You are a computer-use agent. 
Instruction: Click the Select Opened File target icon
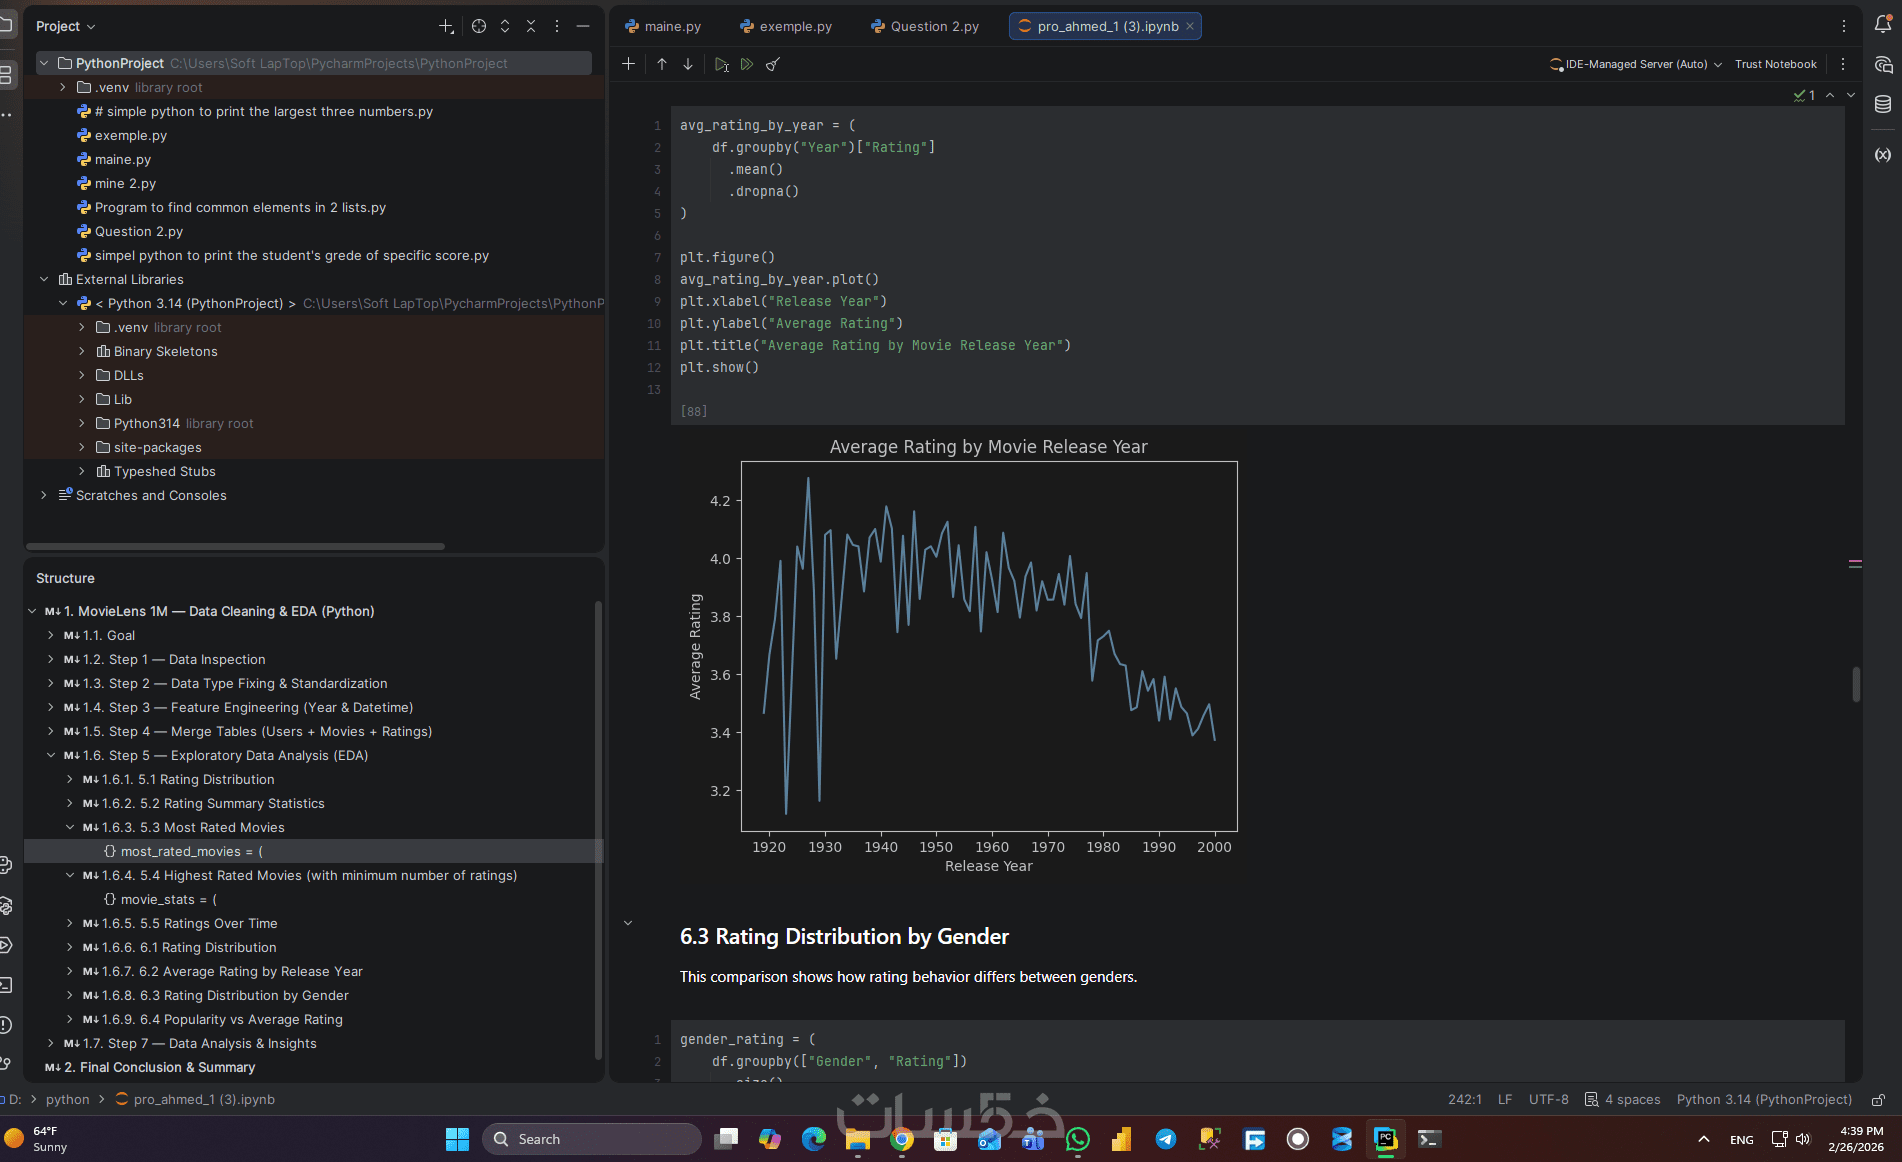pos(479,26)
